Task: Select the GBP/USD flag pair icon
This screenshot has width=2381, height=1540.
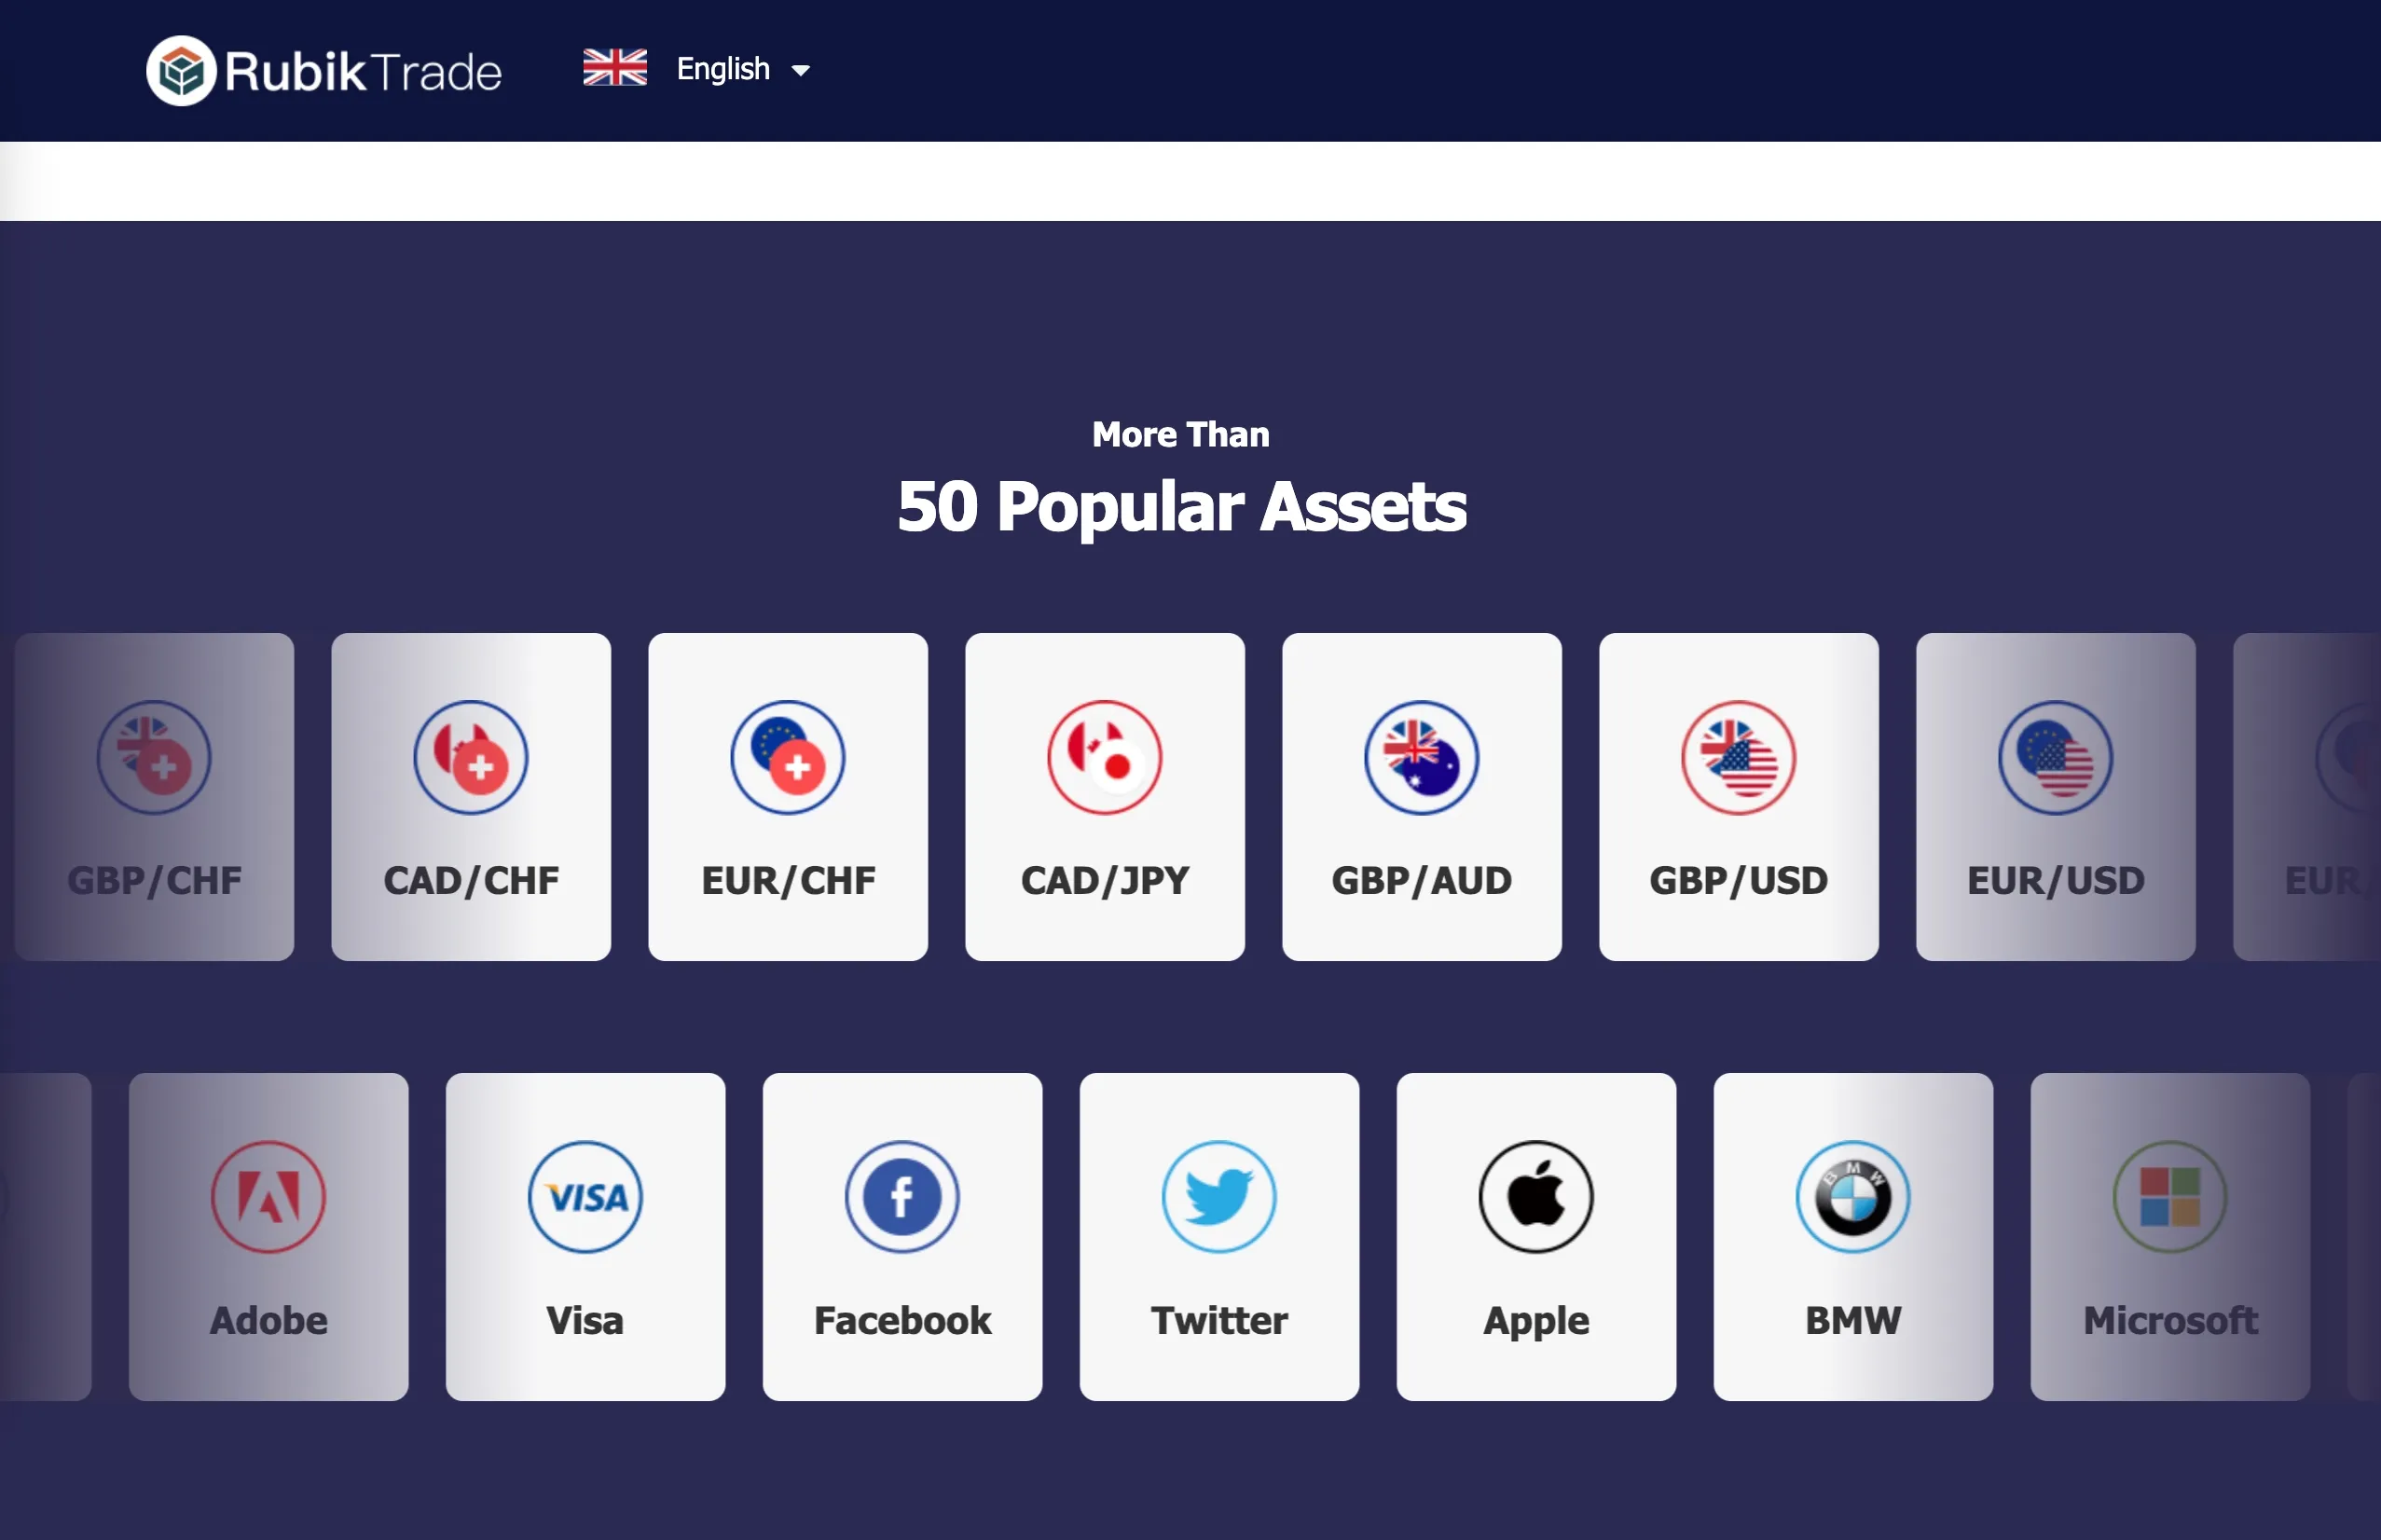Action: pyautogui.click(x=1739, y=757)
